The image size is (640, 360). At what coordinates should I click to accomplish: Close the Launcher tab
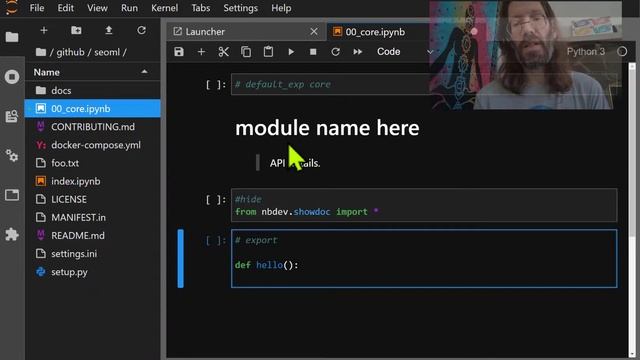(x=314, y=31)
